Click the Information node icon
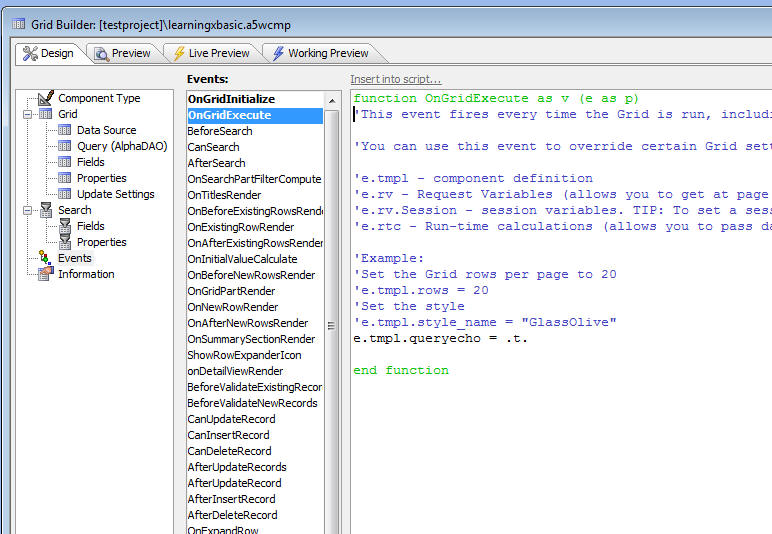Screen dimensions: 772x534 pyautogui.click(x=46, y=274)
